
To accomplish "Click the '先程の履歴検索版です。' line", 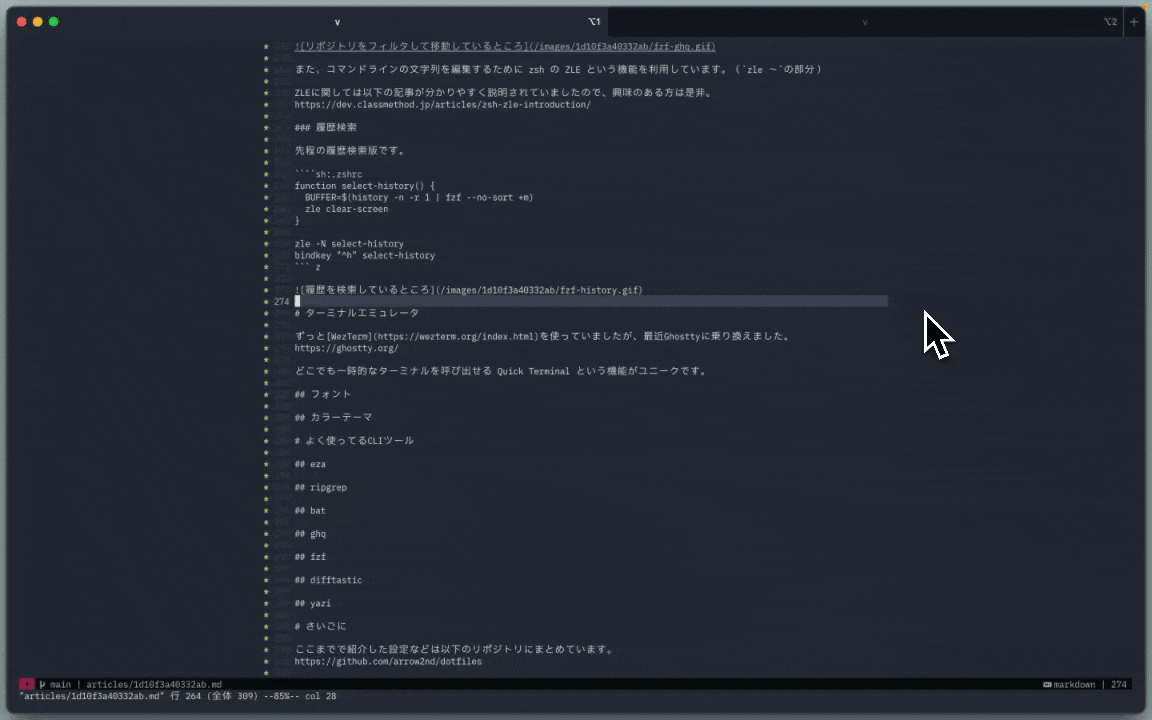I will point(350,151).
